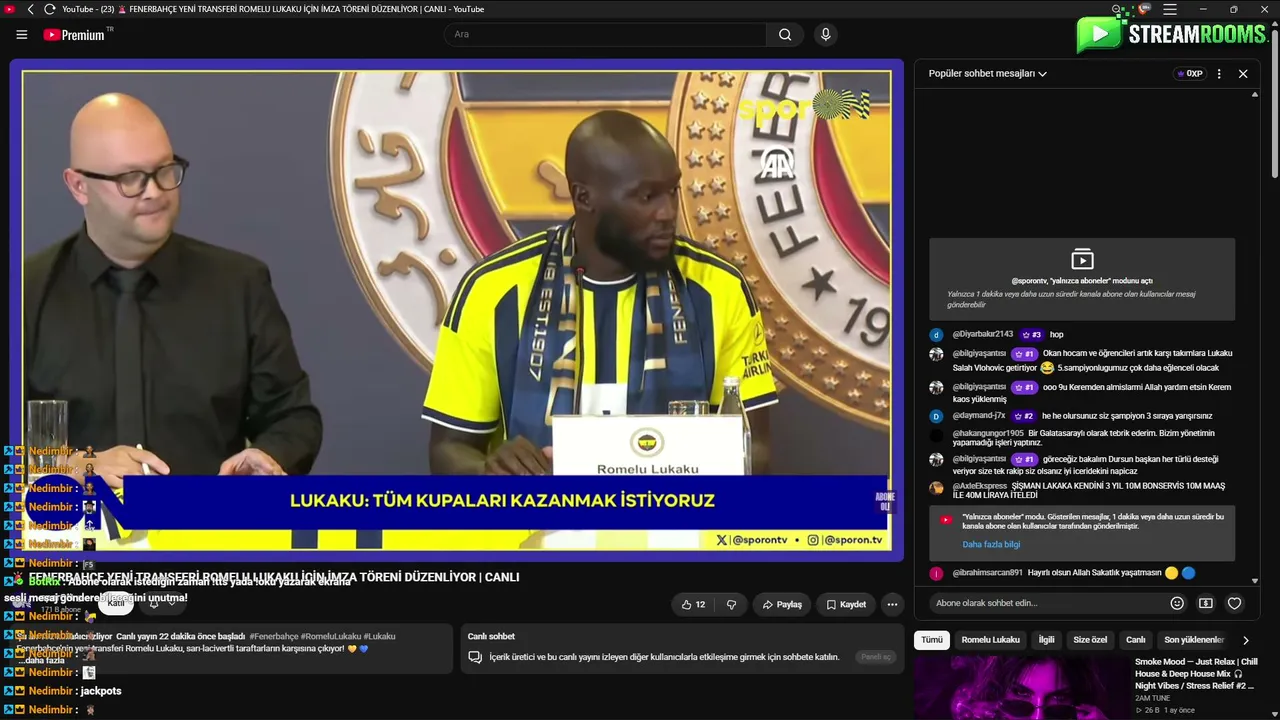Open the Daha fazla bilgi link
This screenshot has height=720, width=1280.
click(991, 544)
